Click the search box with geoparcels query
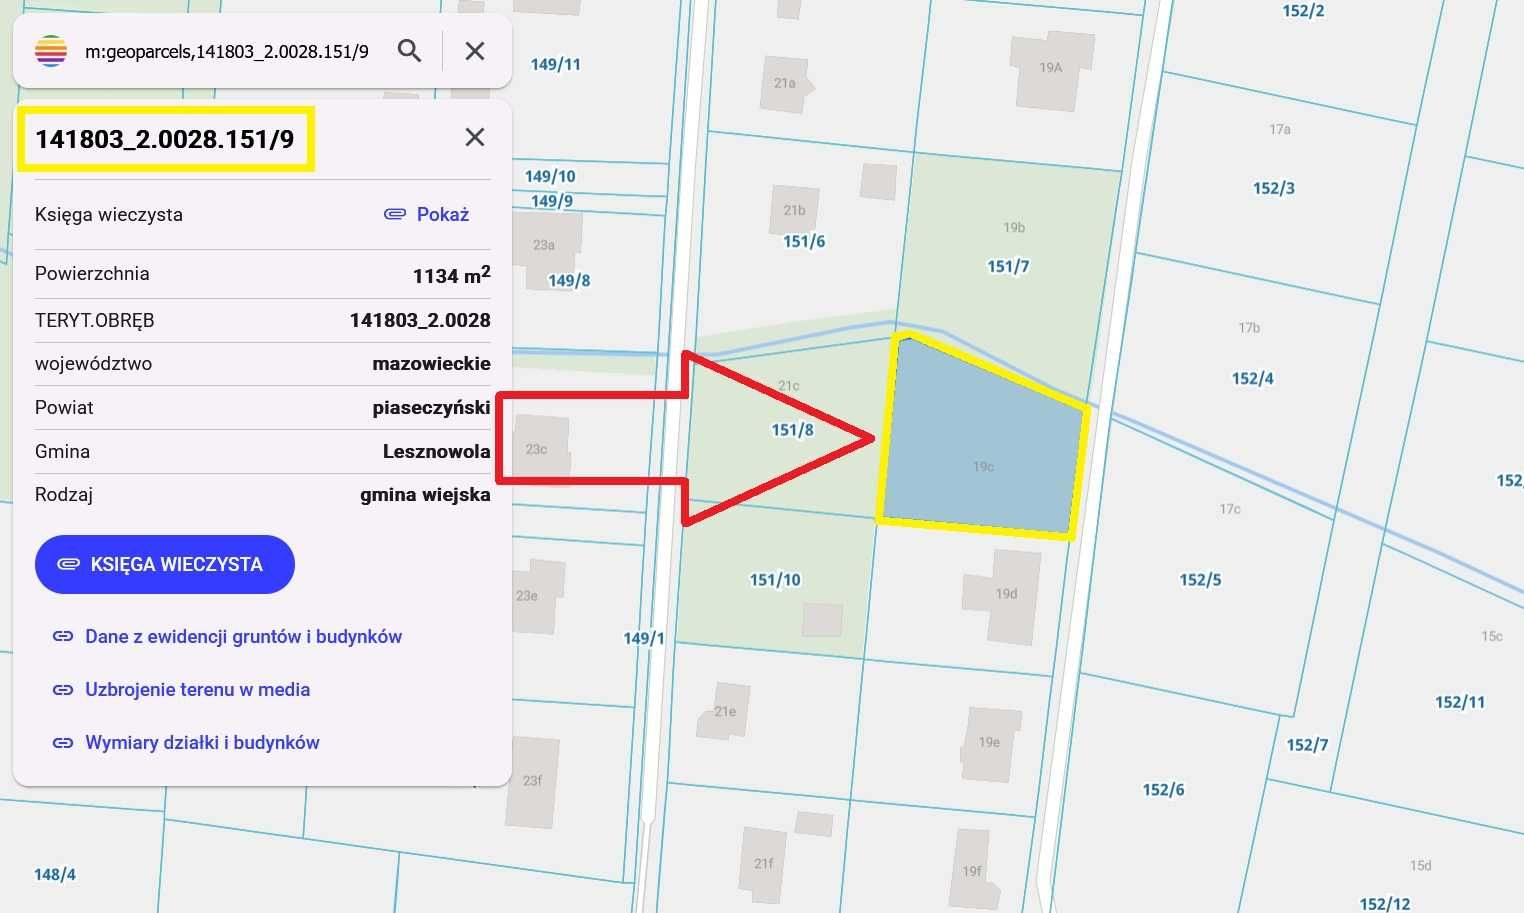The image size is (1524, 913). coord(227,52)
